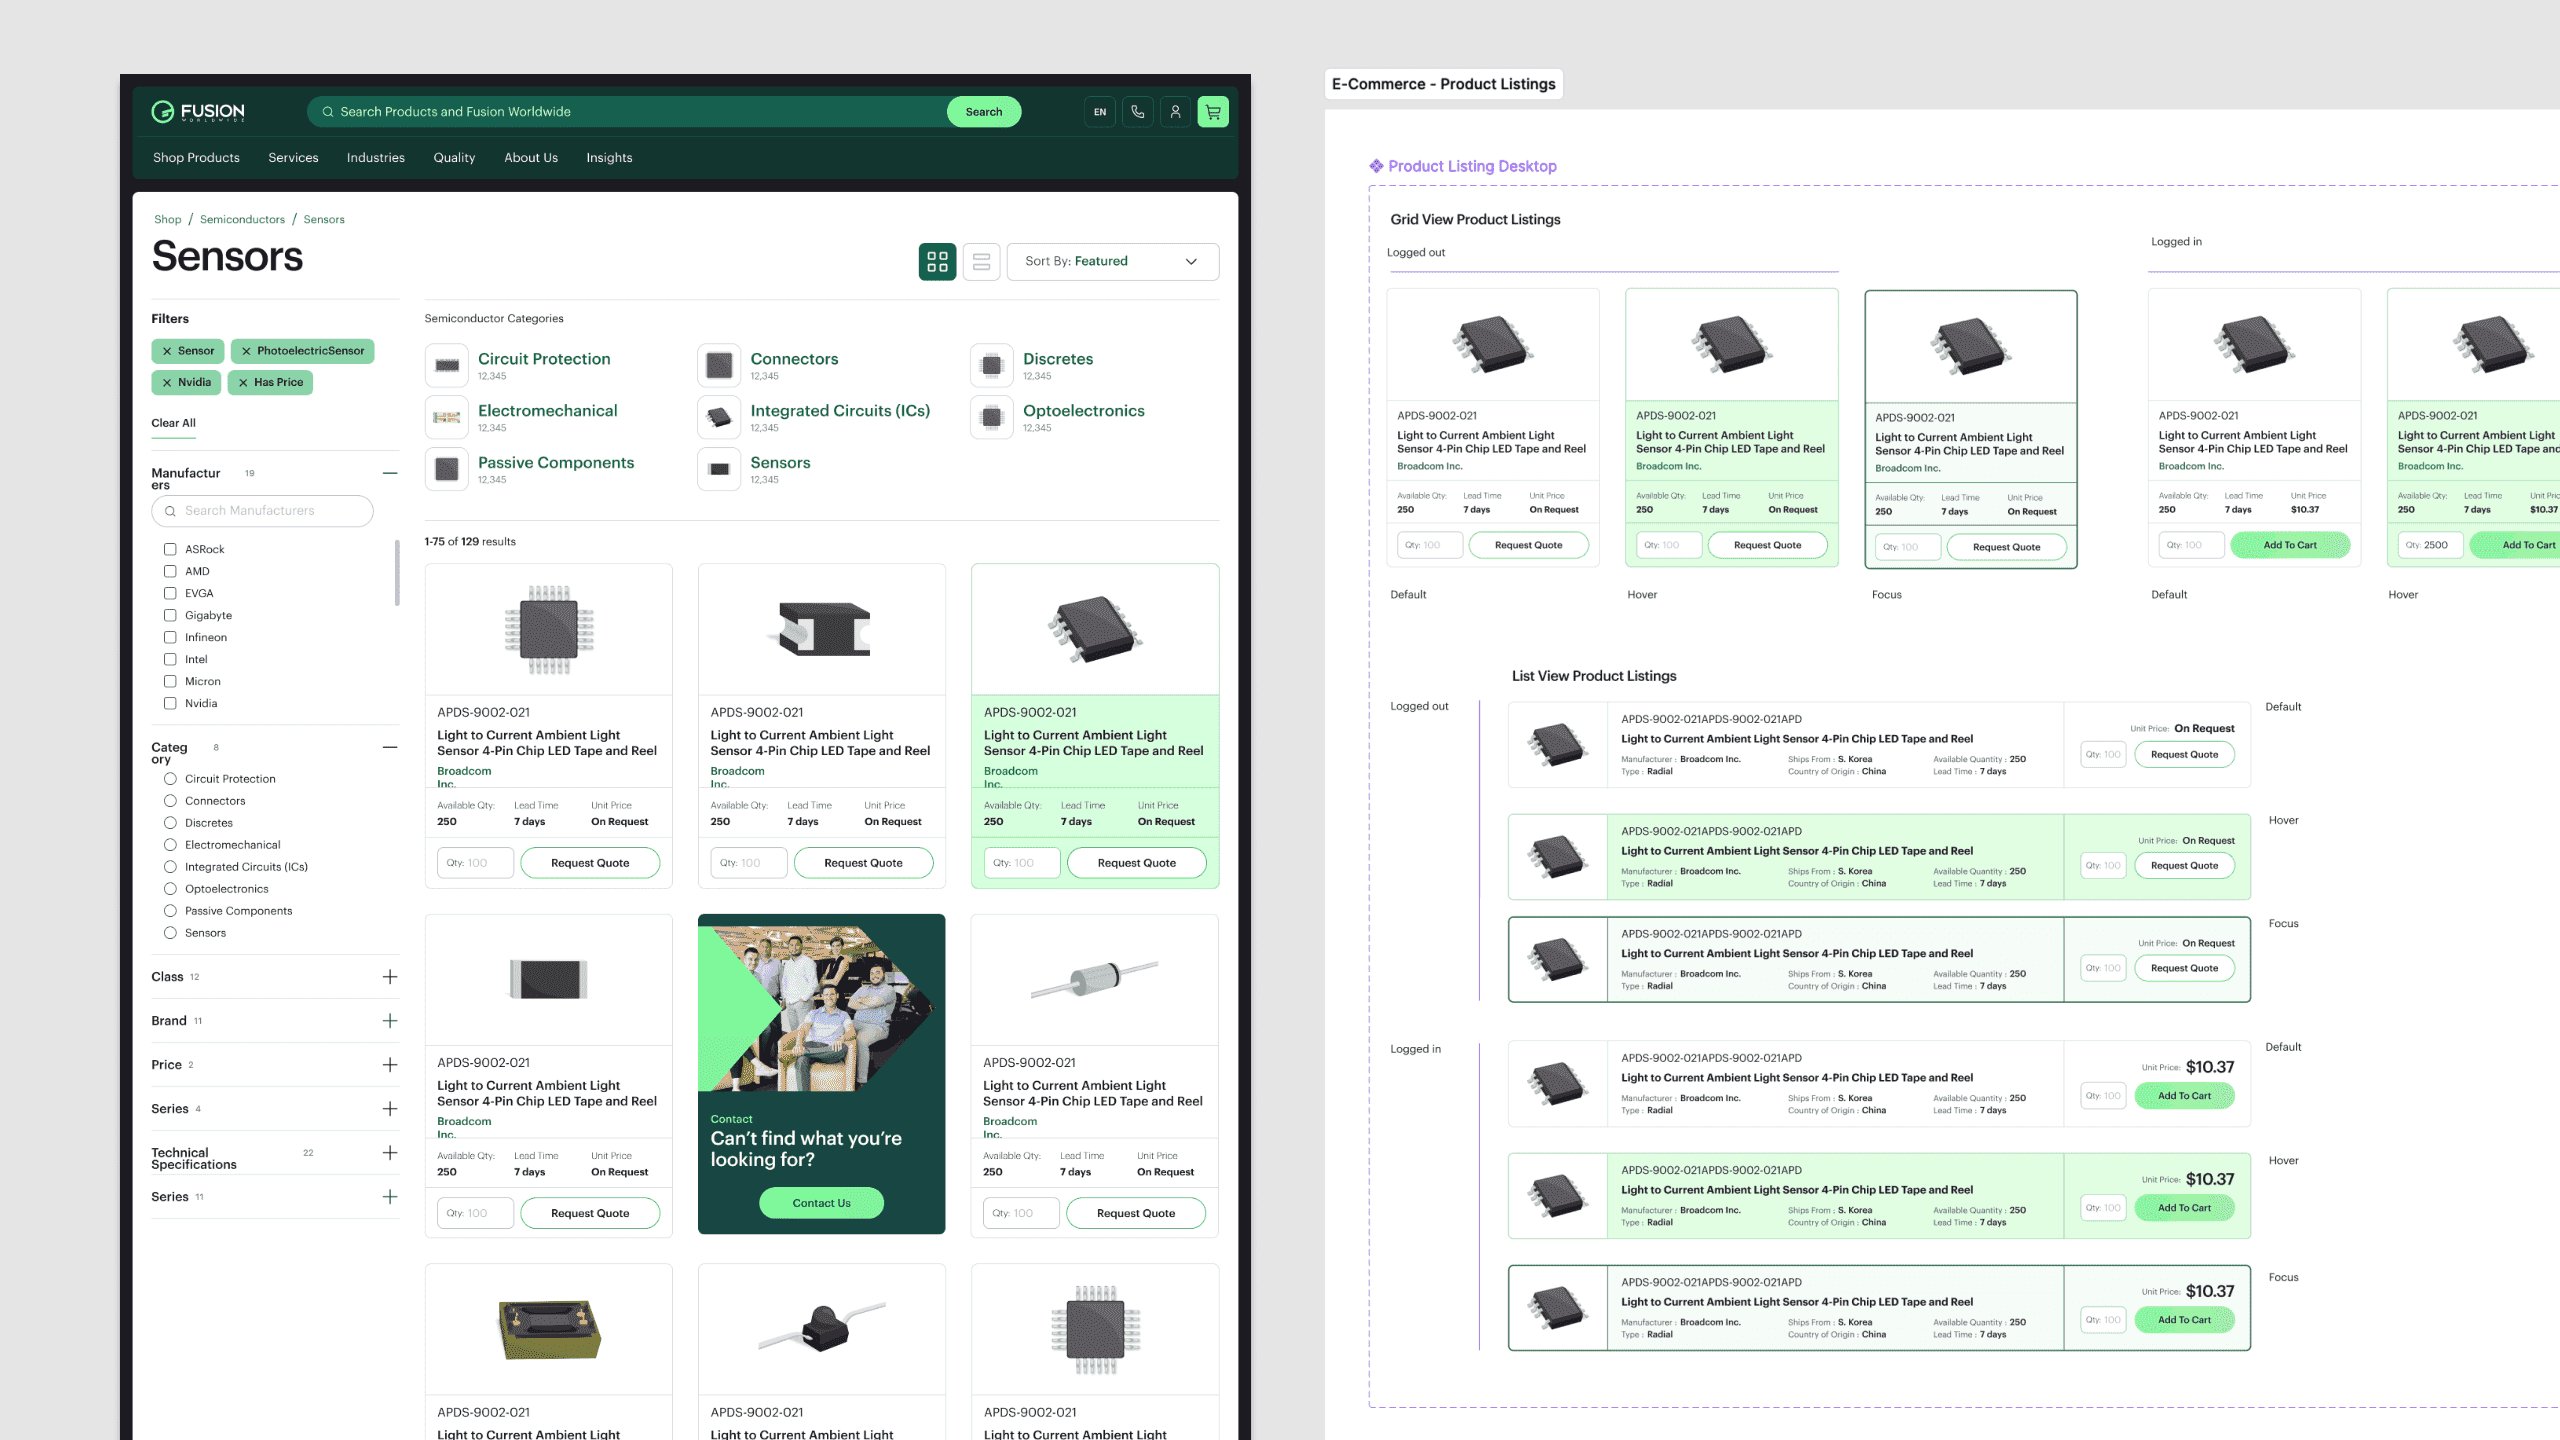Open the Shop Products menu
The image size is (2560, 1440).
pos(196,158)
